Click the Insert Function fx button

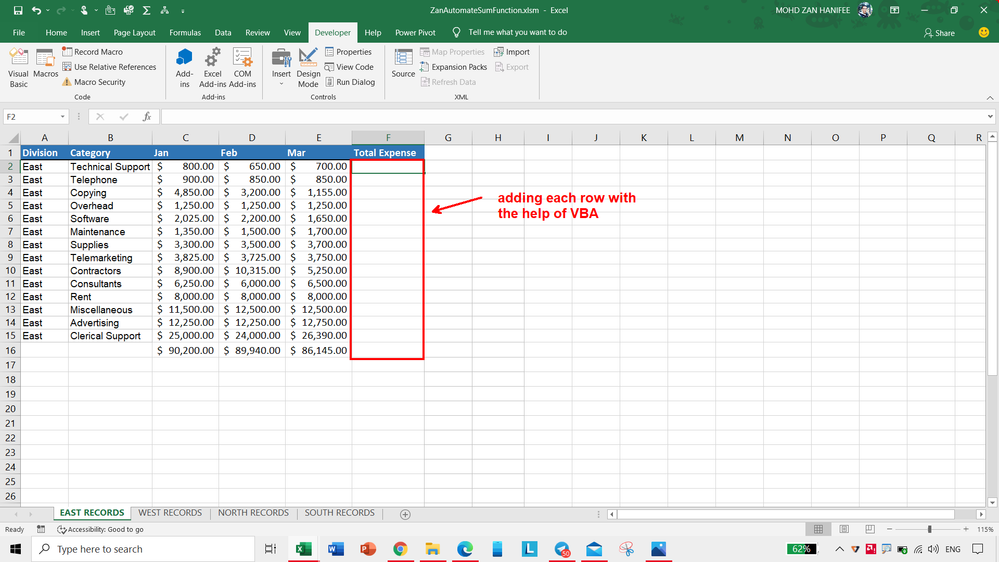pos(147,117)
